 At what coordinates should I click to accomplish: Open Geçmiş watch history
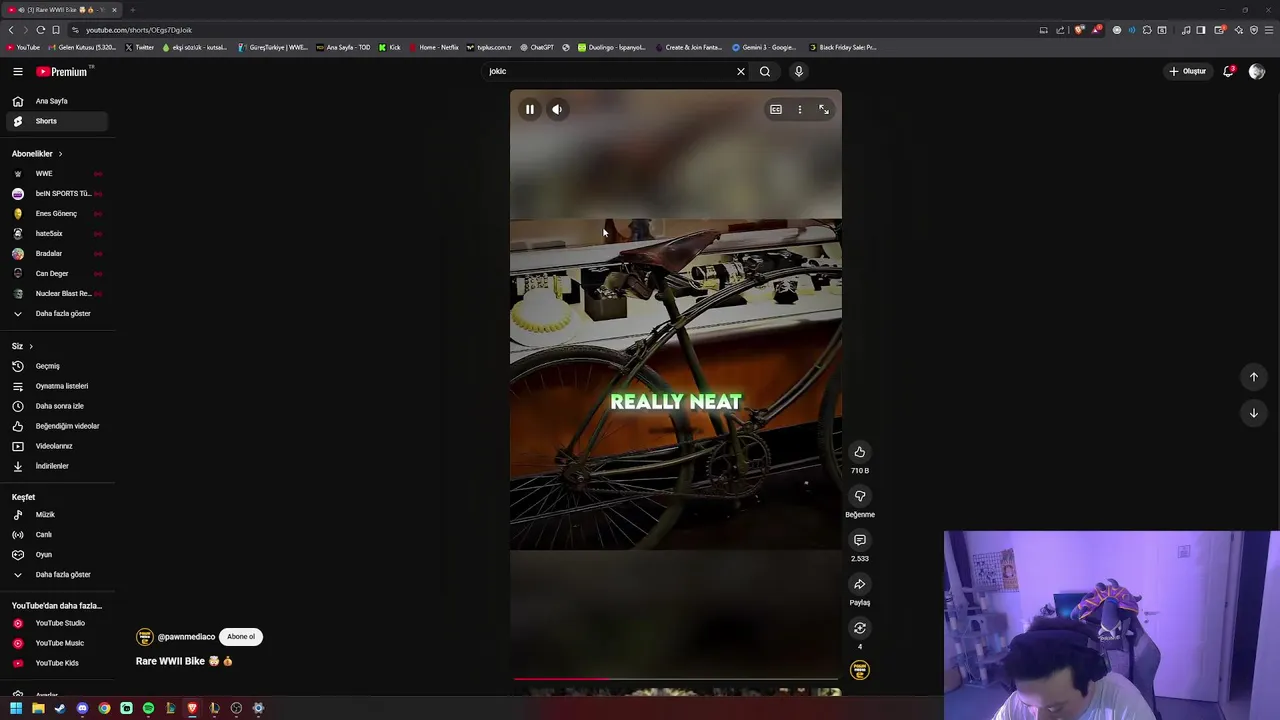coord(55,366)
